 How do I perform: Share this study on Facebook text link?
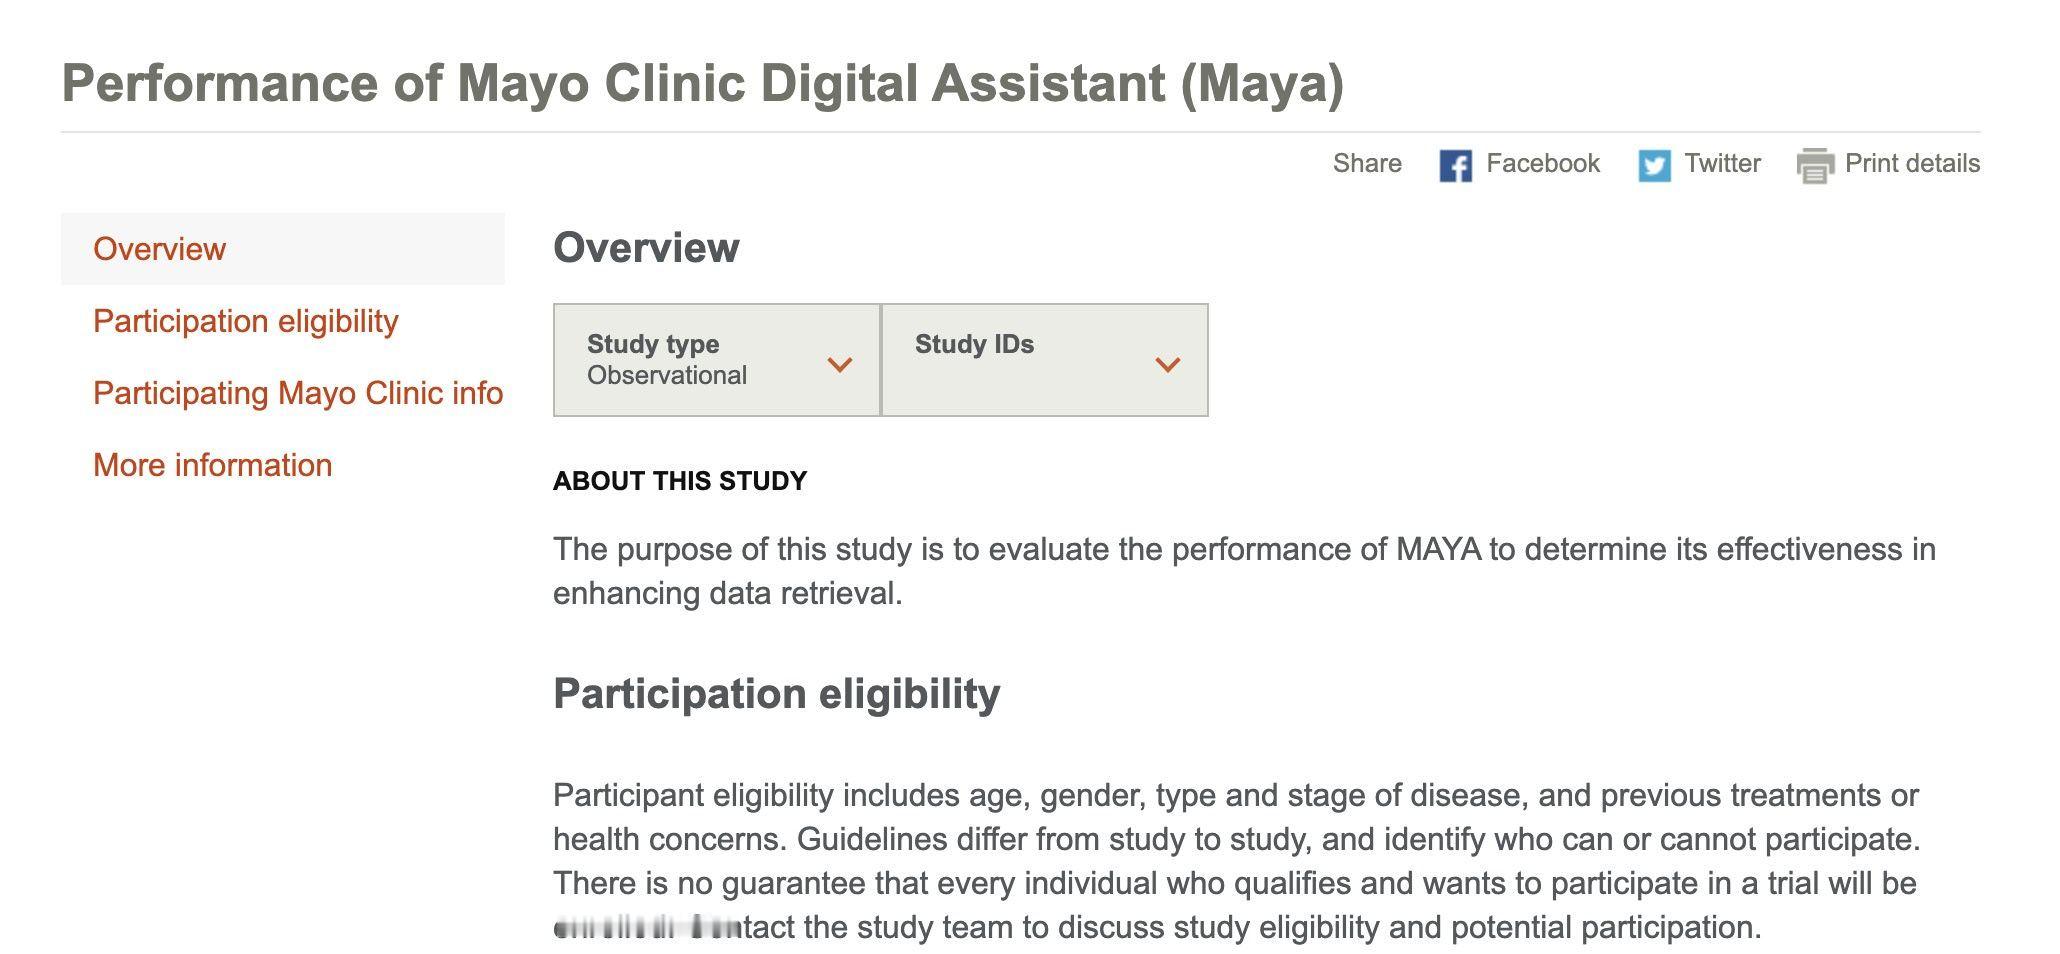(x=1543, y=164)
